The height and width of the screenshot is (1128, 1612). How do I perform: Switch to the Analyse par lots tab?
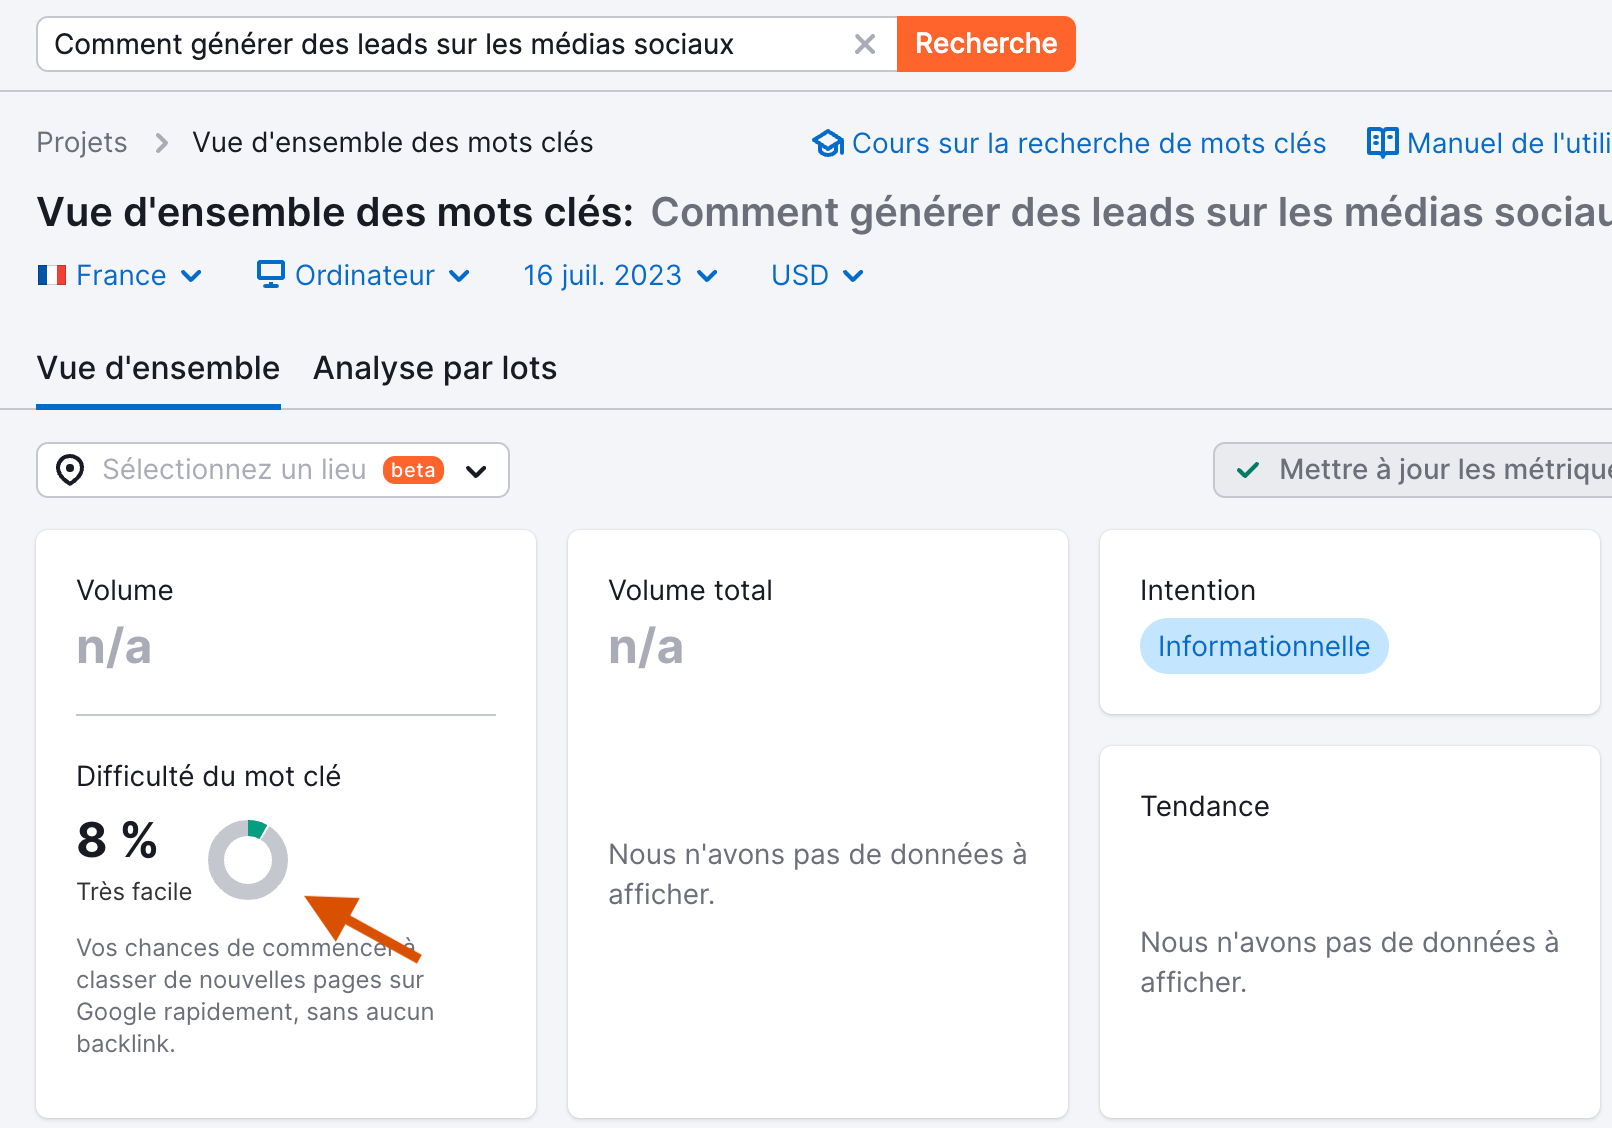click(434, 368)
